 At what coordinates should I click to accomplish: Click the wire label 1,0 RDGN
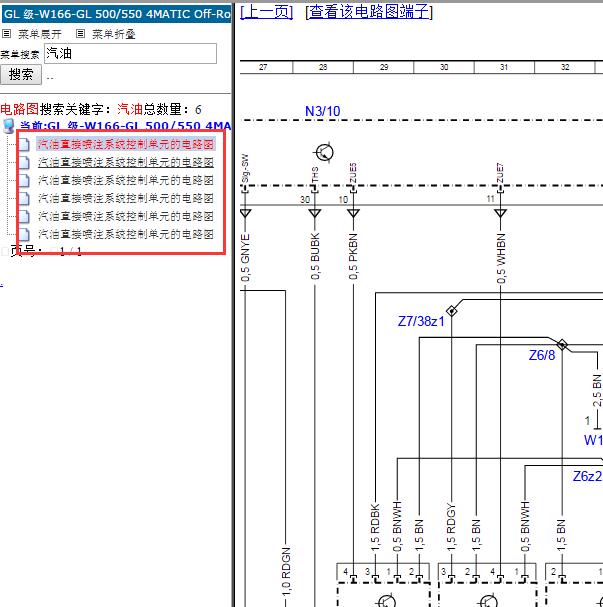point(286,572)
